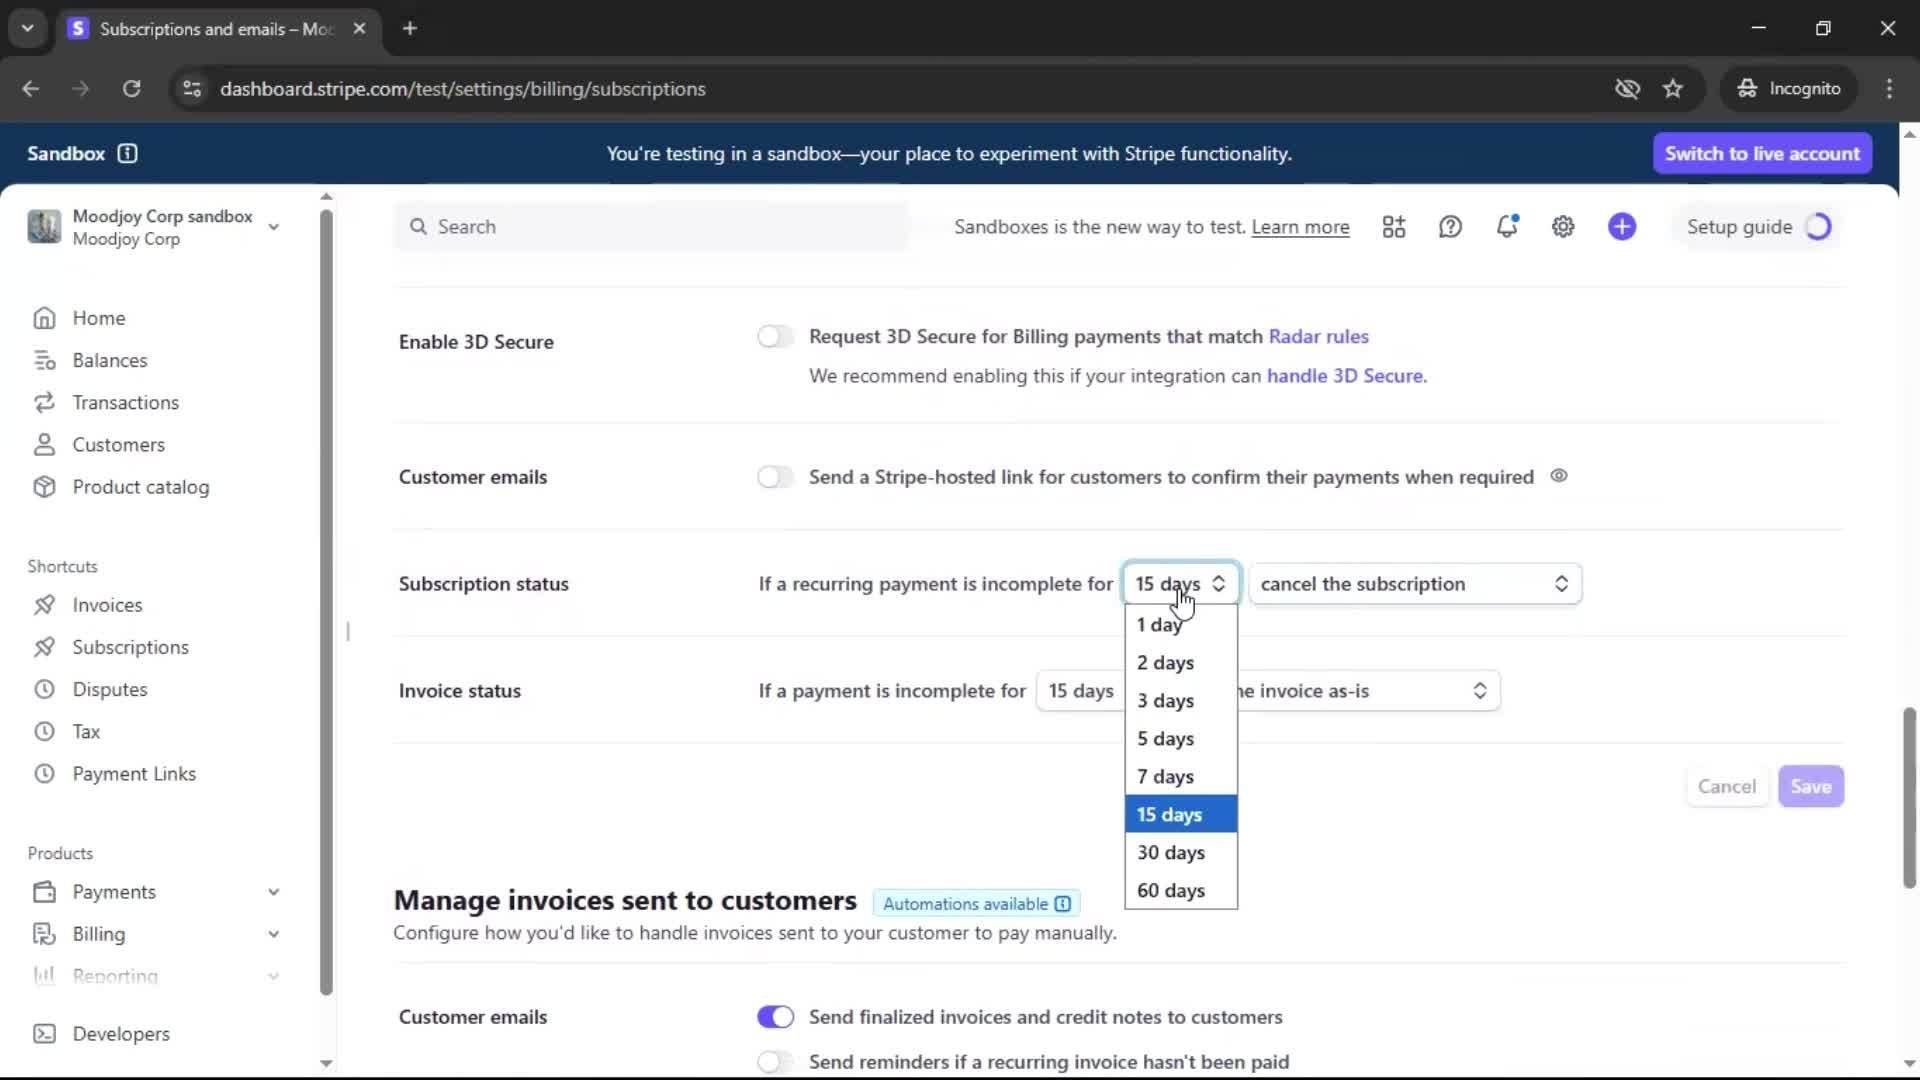
Task: Click the blue plus create icon
Action: [1621, 227]
